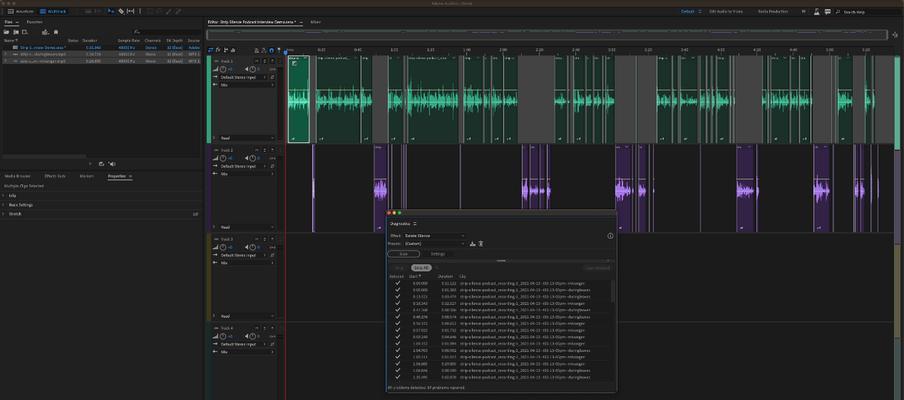The height and width of the screenshot is (400, 904).
Task: Uncheck the first detected silence row
Action: coord(397,284)
